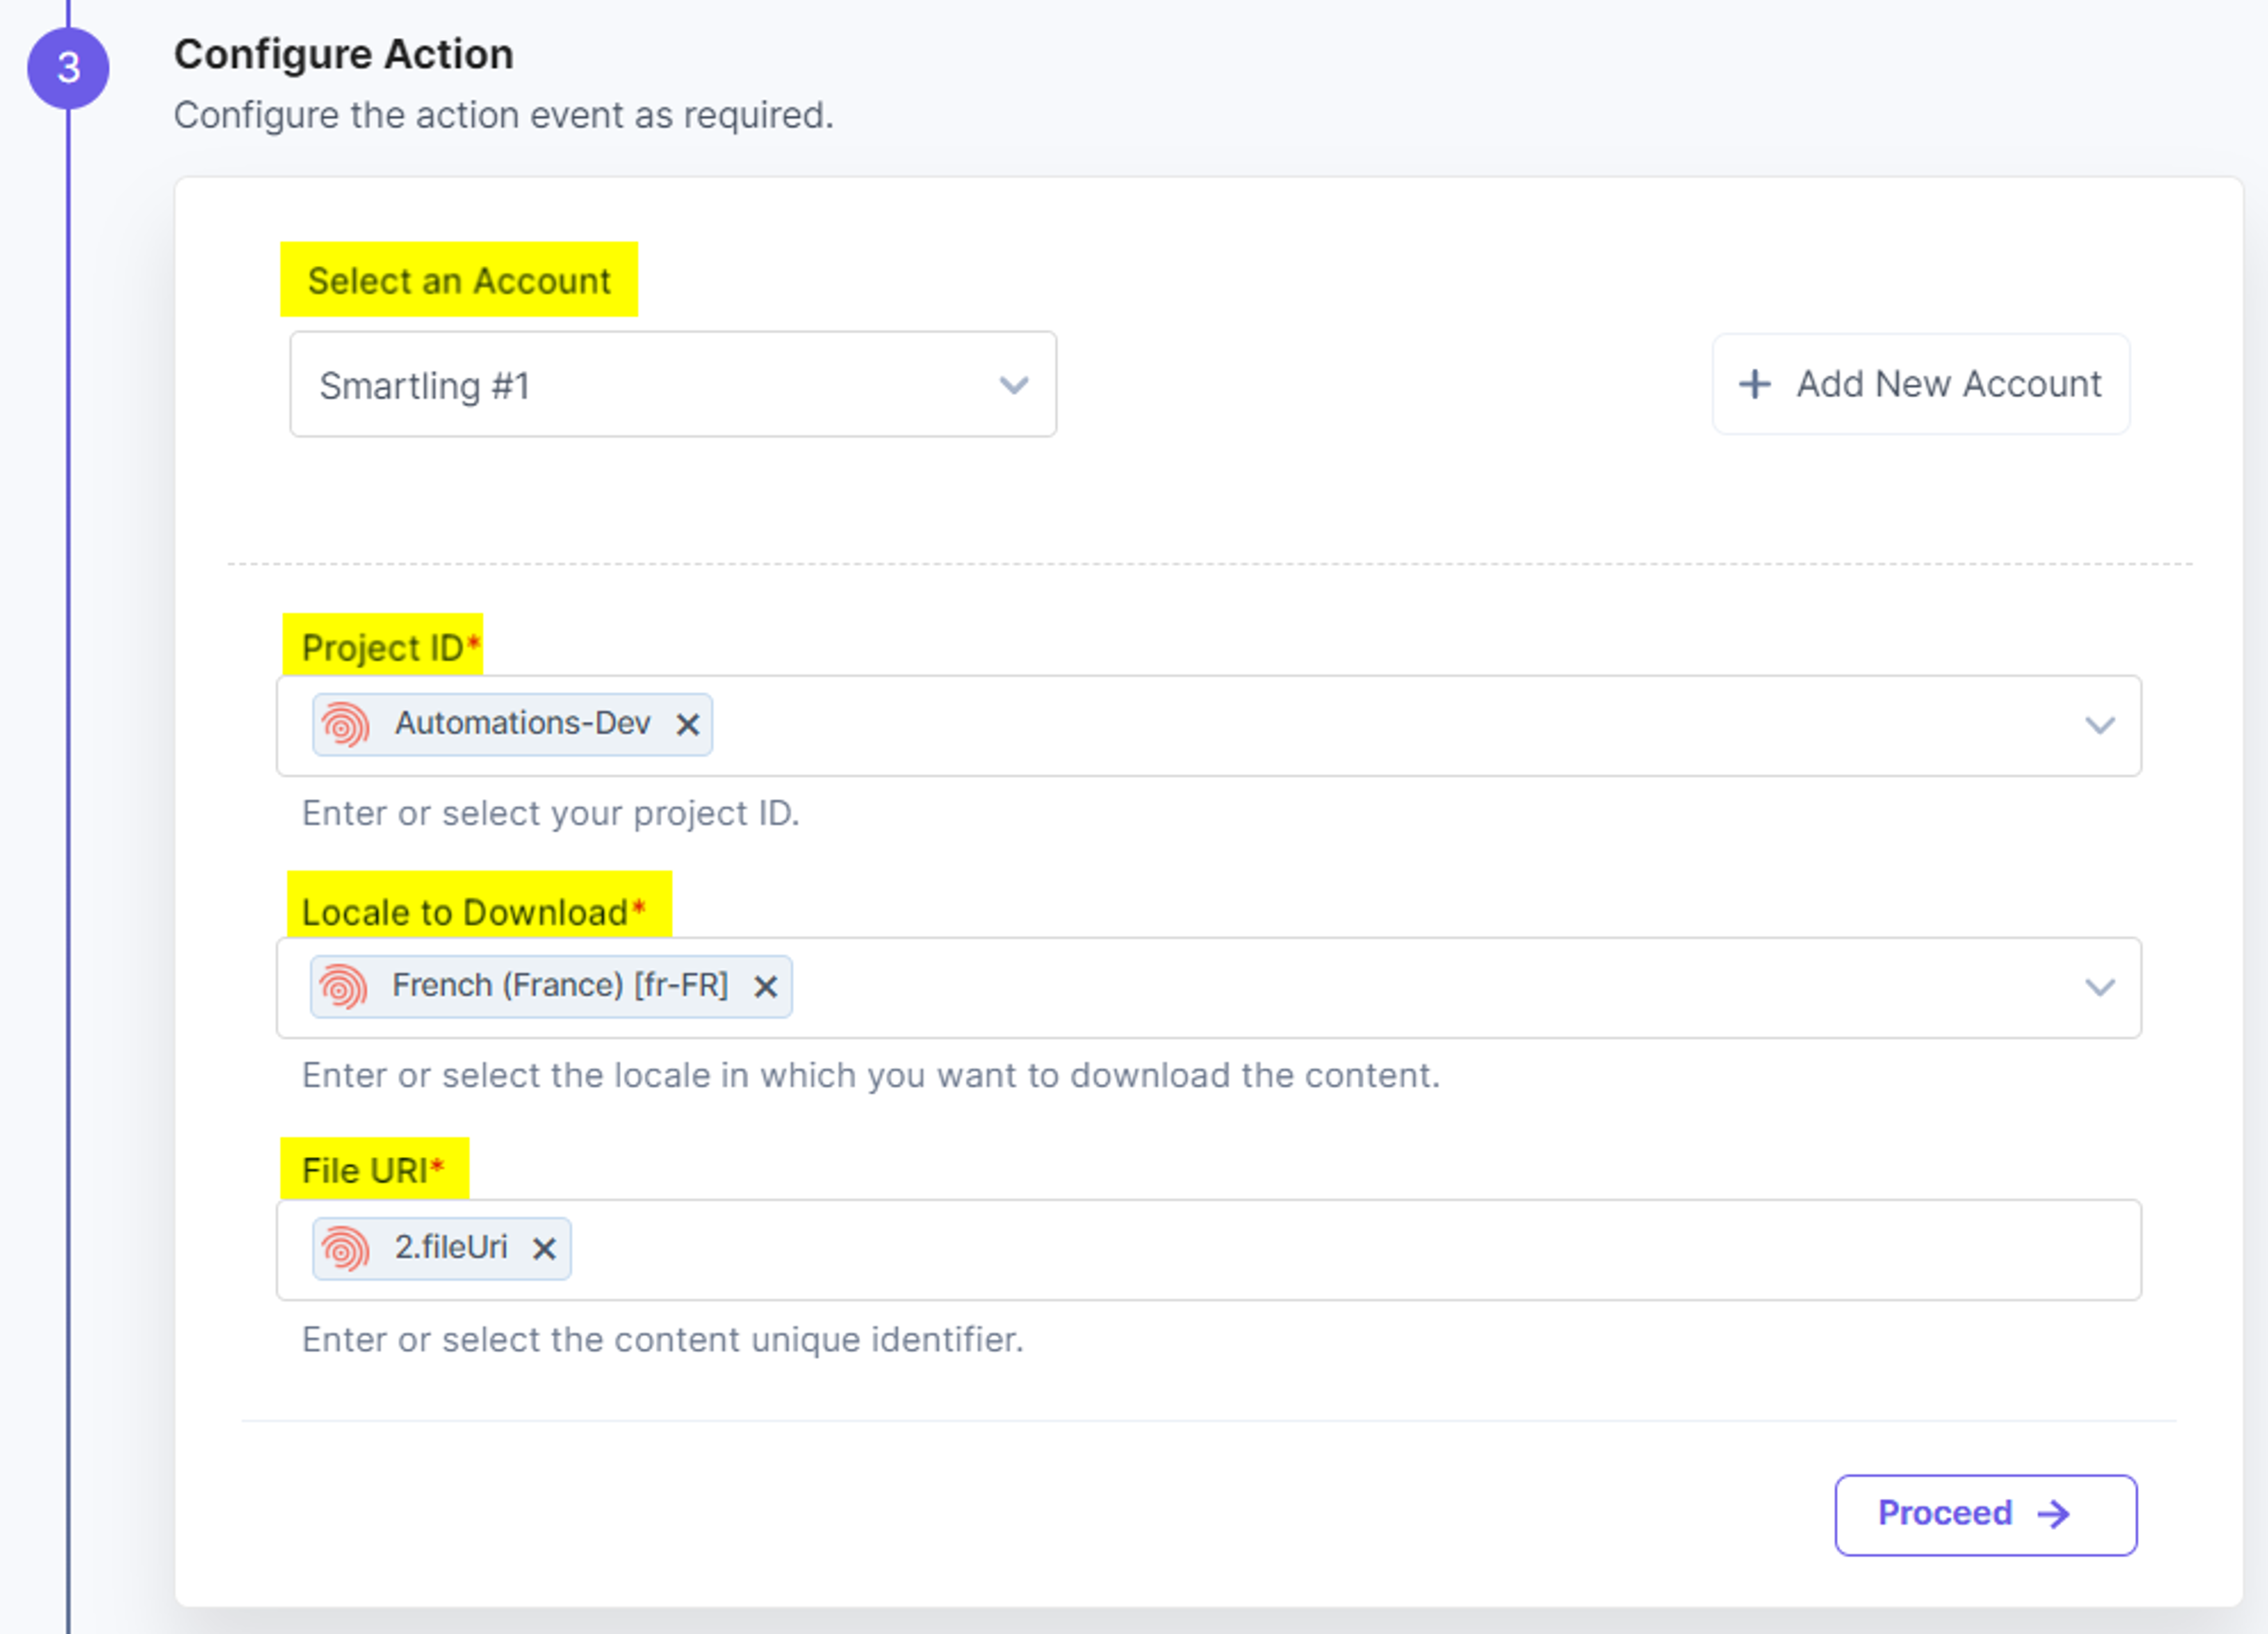Expand the Locale to Download dropdown chevron
Image resolution: width=2268 pixels, height=1634 pixels.
(x=2099, y=987)
